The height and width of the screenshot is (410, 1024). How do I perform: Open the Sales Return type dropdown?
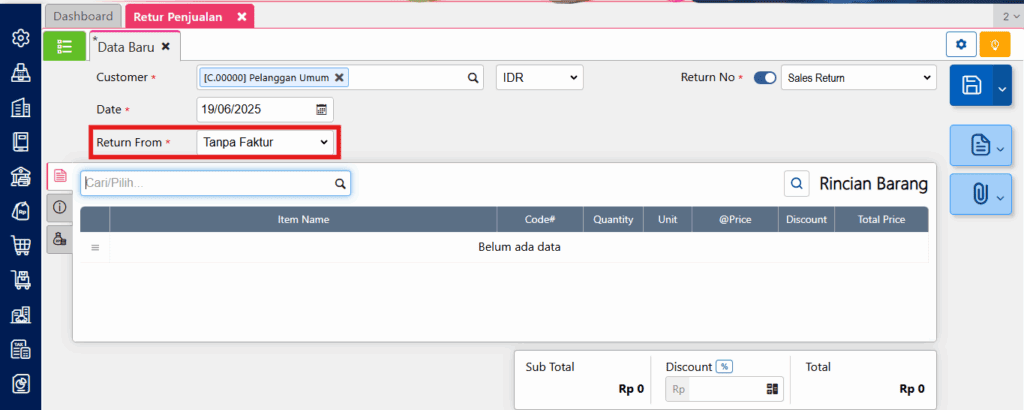click(858, 77)
